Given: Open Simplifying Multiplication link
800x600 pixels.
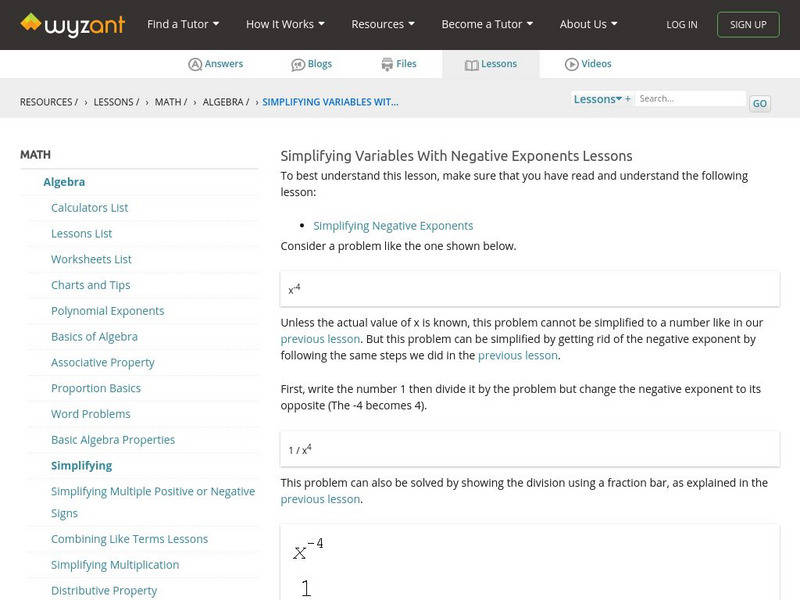Looking at the screenshot, I should (x=115, y=565).
